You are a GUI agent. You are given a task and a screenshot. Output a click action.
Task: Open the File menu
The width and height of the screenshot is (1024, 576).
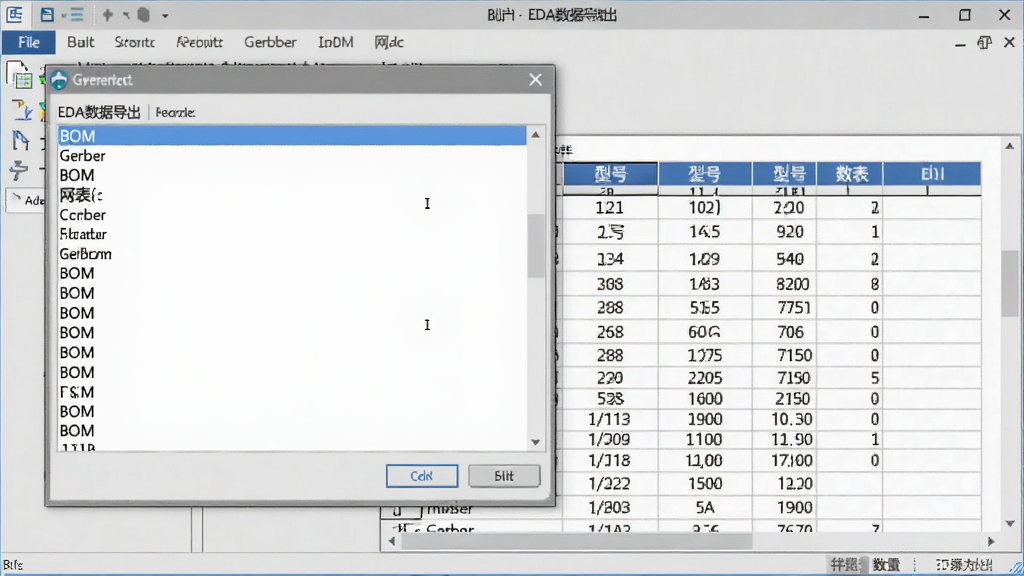coord(29,42)
